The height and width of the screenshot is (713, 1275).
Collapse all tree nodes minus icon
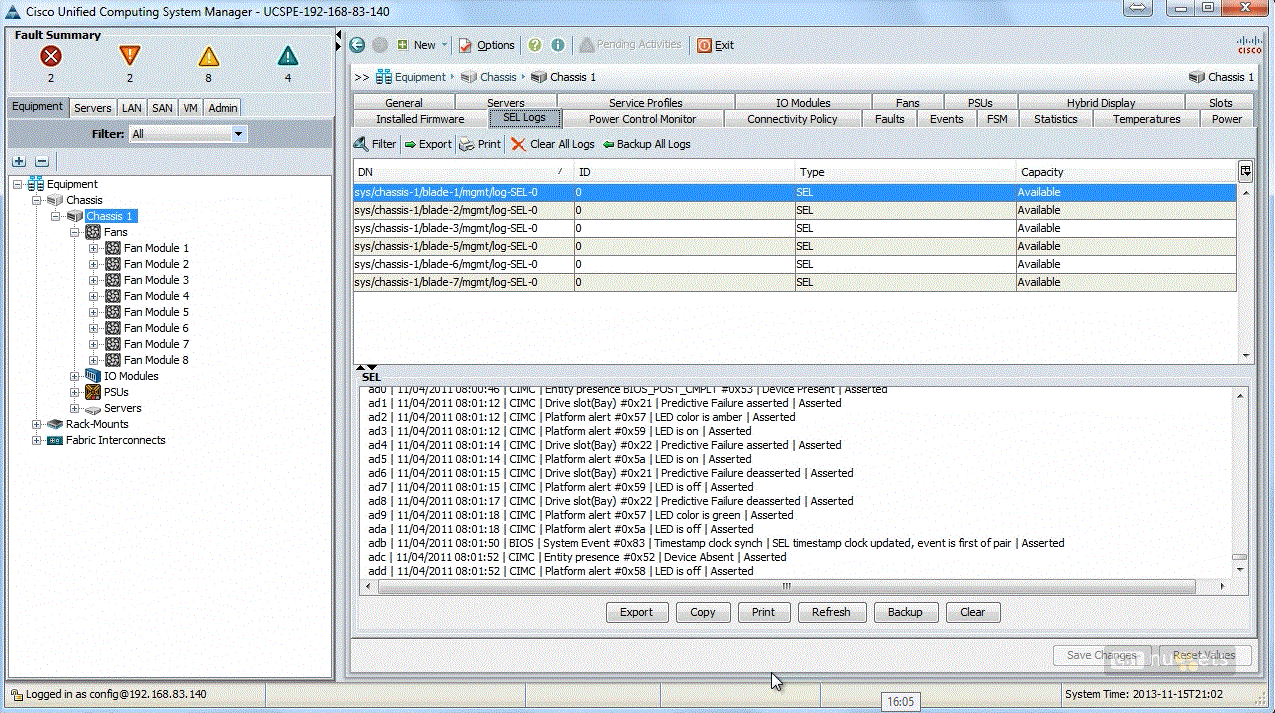[x=42, y=161]
